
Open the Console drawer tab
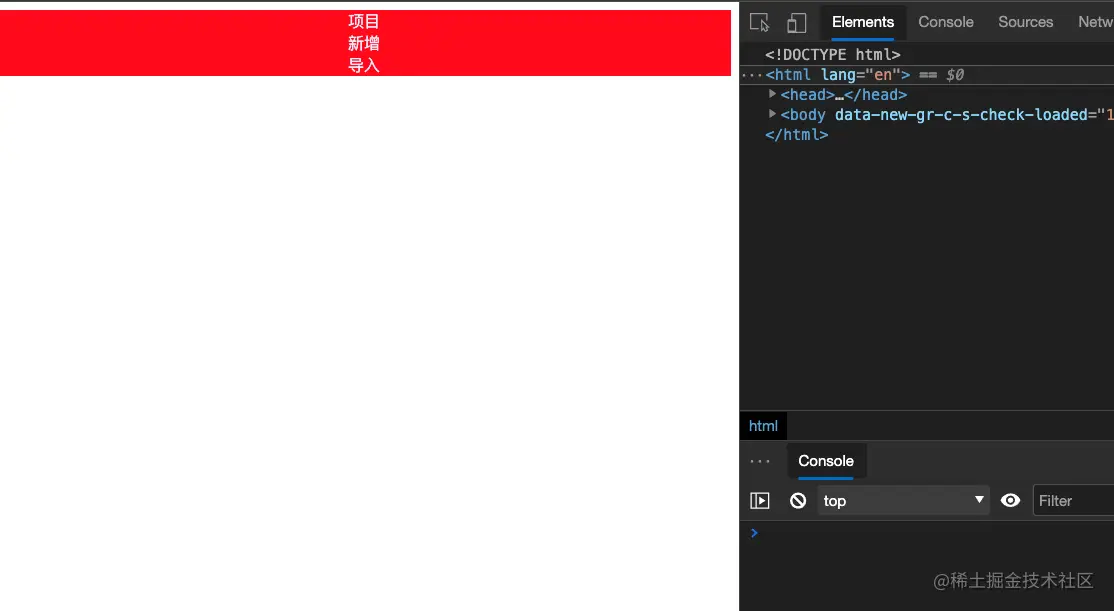click(826, 461)
